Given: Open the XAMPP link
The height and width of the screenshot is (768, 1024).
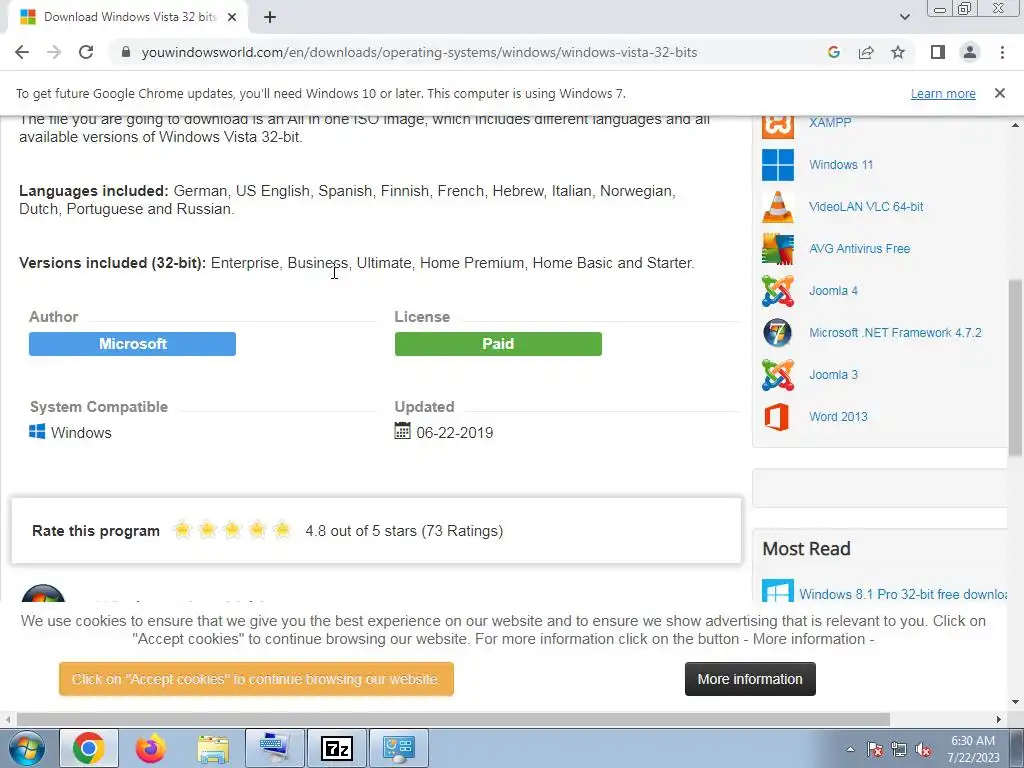Looking at the screenshot, I should (x=830, y=122).
